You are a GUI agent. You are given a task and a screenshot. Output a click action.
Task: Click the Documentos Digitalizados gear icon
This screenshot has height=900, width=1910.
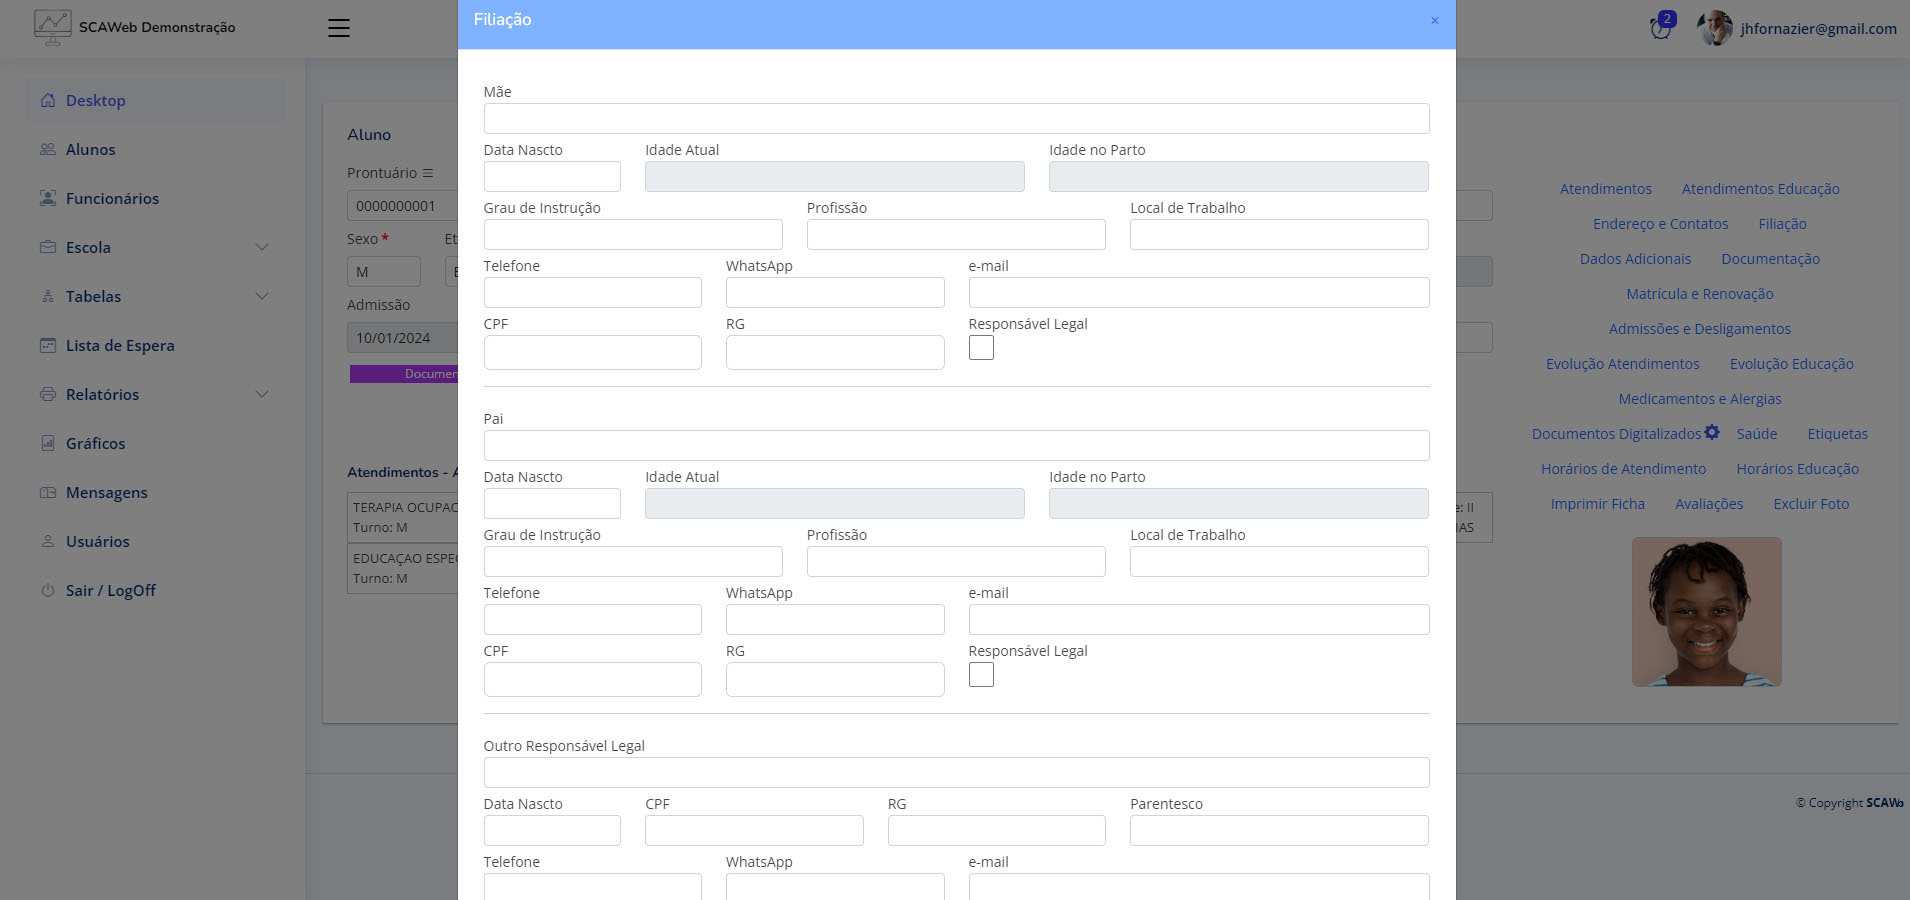click(x=1712, y=433)
